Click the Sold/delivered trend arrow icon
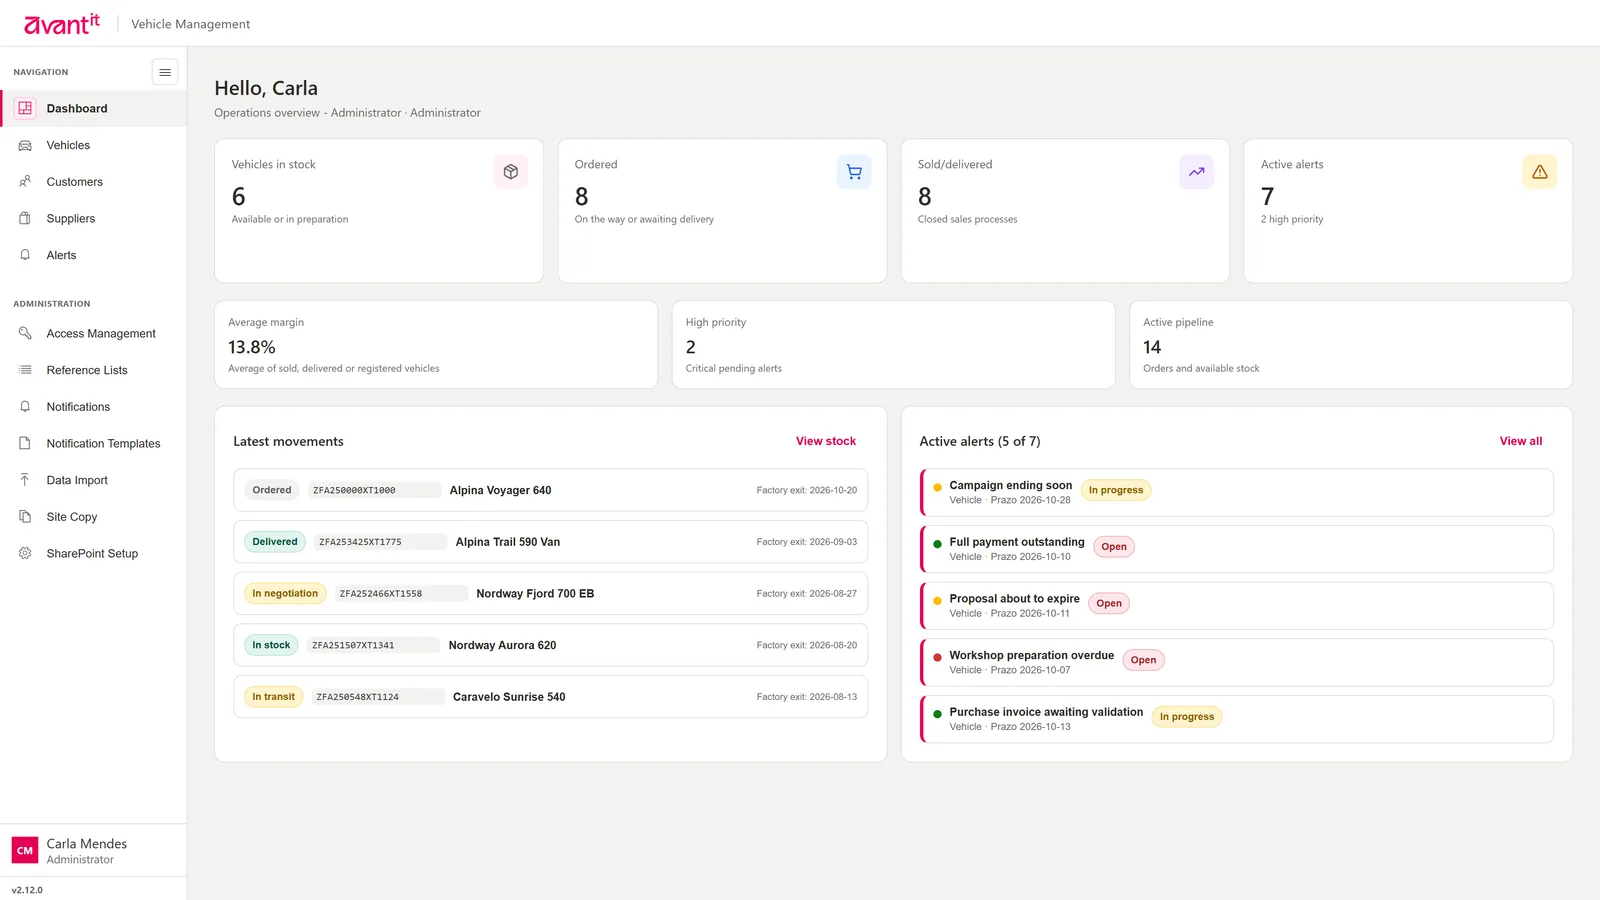1600x900 pixels. [x=1197, y=172]
